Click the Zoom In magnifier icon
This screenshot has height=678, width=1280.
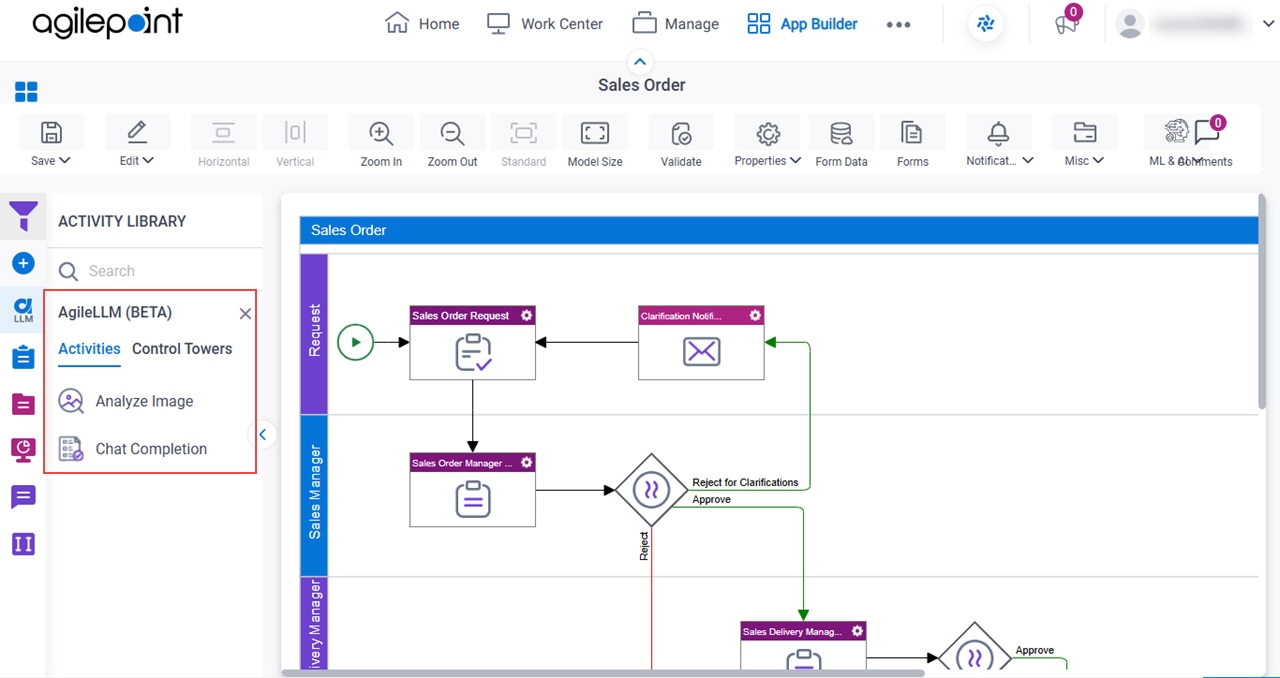[x=381, y=133]
